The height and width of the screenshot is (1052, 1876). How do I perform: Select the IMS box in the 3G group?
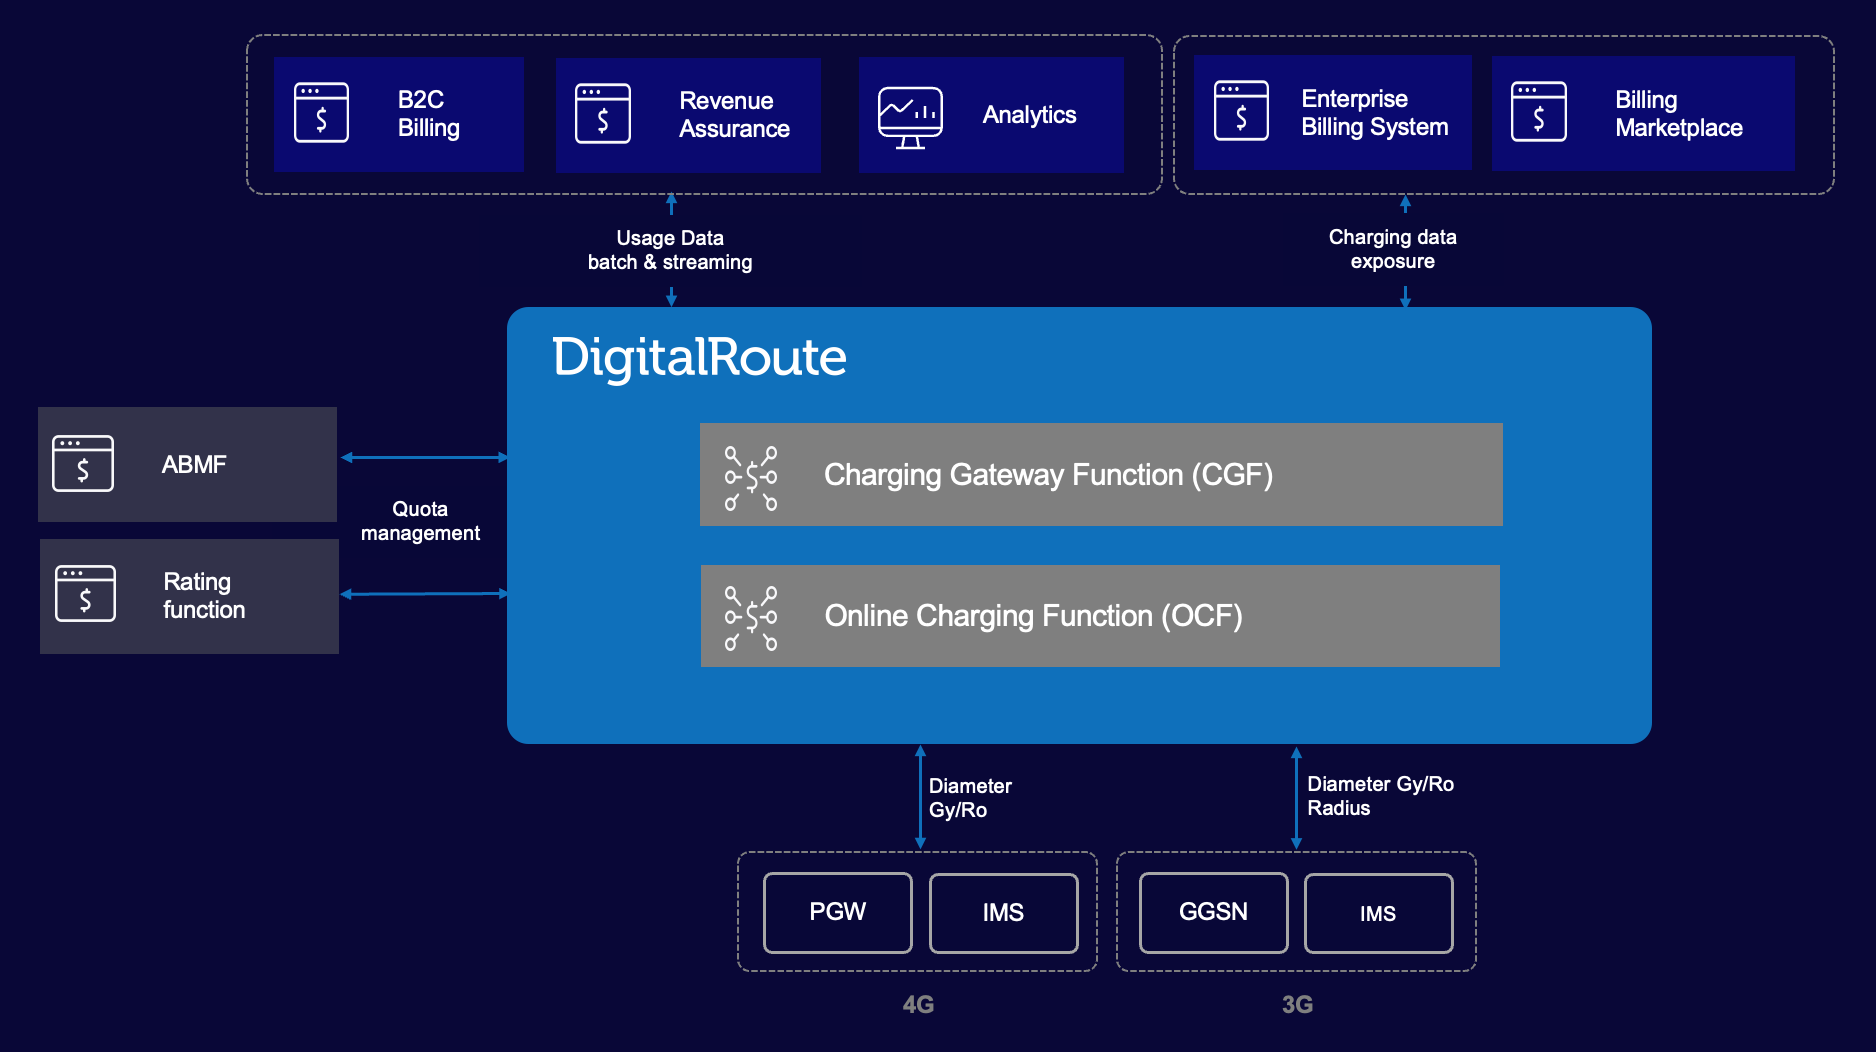pos(1379,913)
